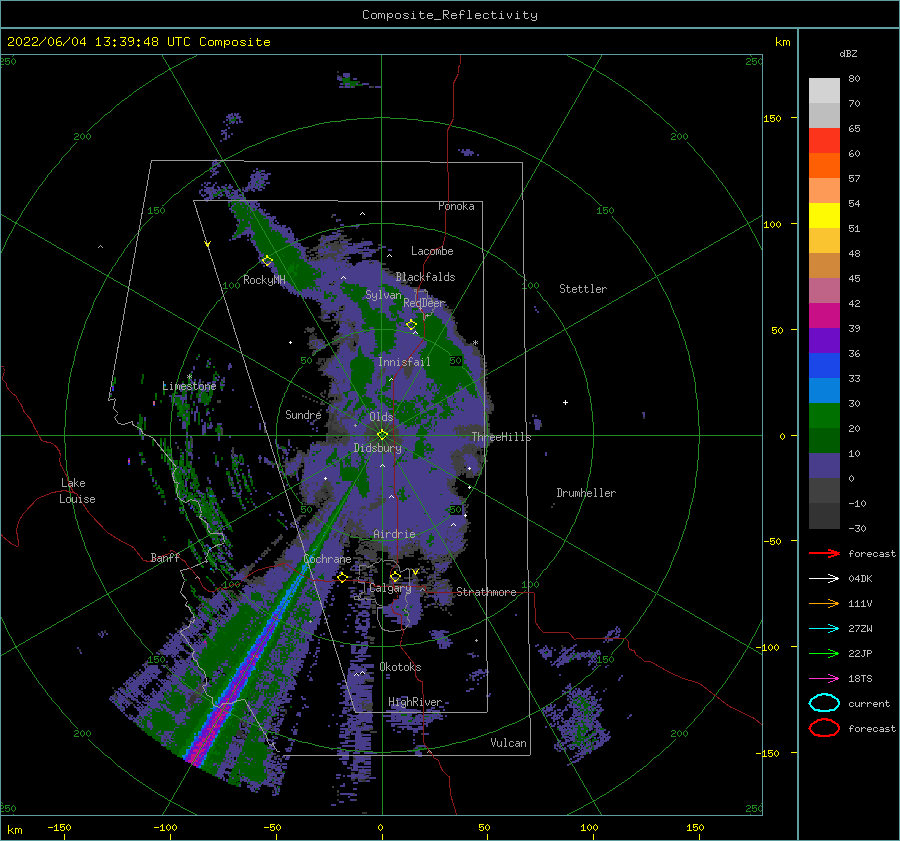Click the Strathmore city label
This screenshot has height=841, width=900.
(x=486, y=592)
